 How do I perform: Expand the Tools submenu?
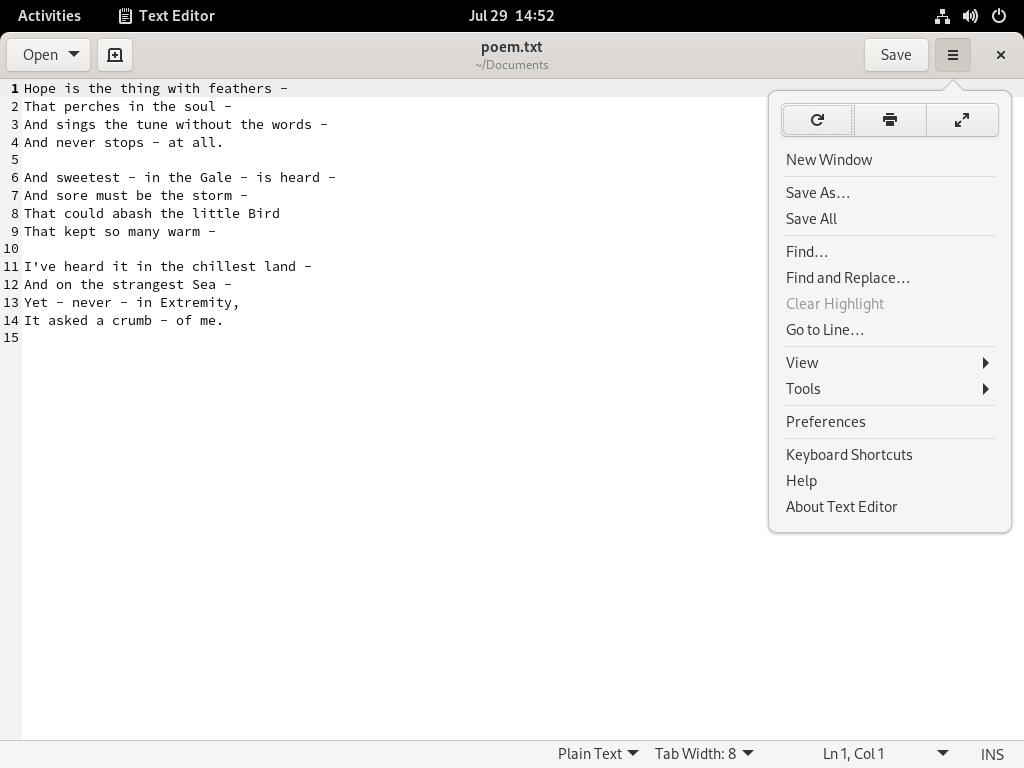point(889,389)
